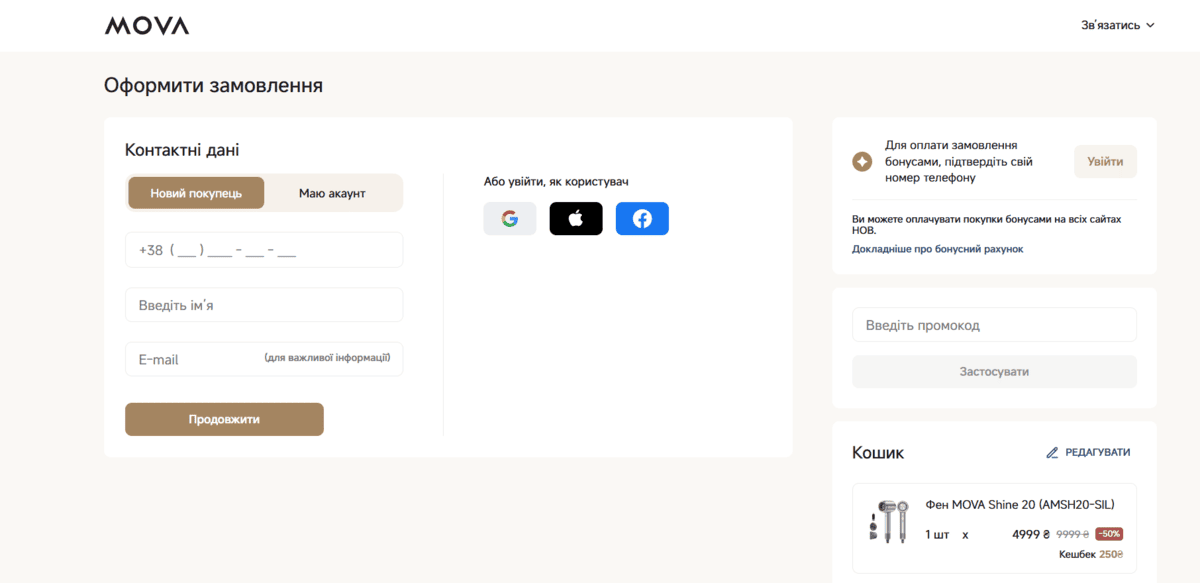Image resolution: width=1200 pixels, height=583 pixels.
Task: Open the Фен MOVA Shine 20 product title
Action: [x=1020, y=504]
